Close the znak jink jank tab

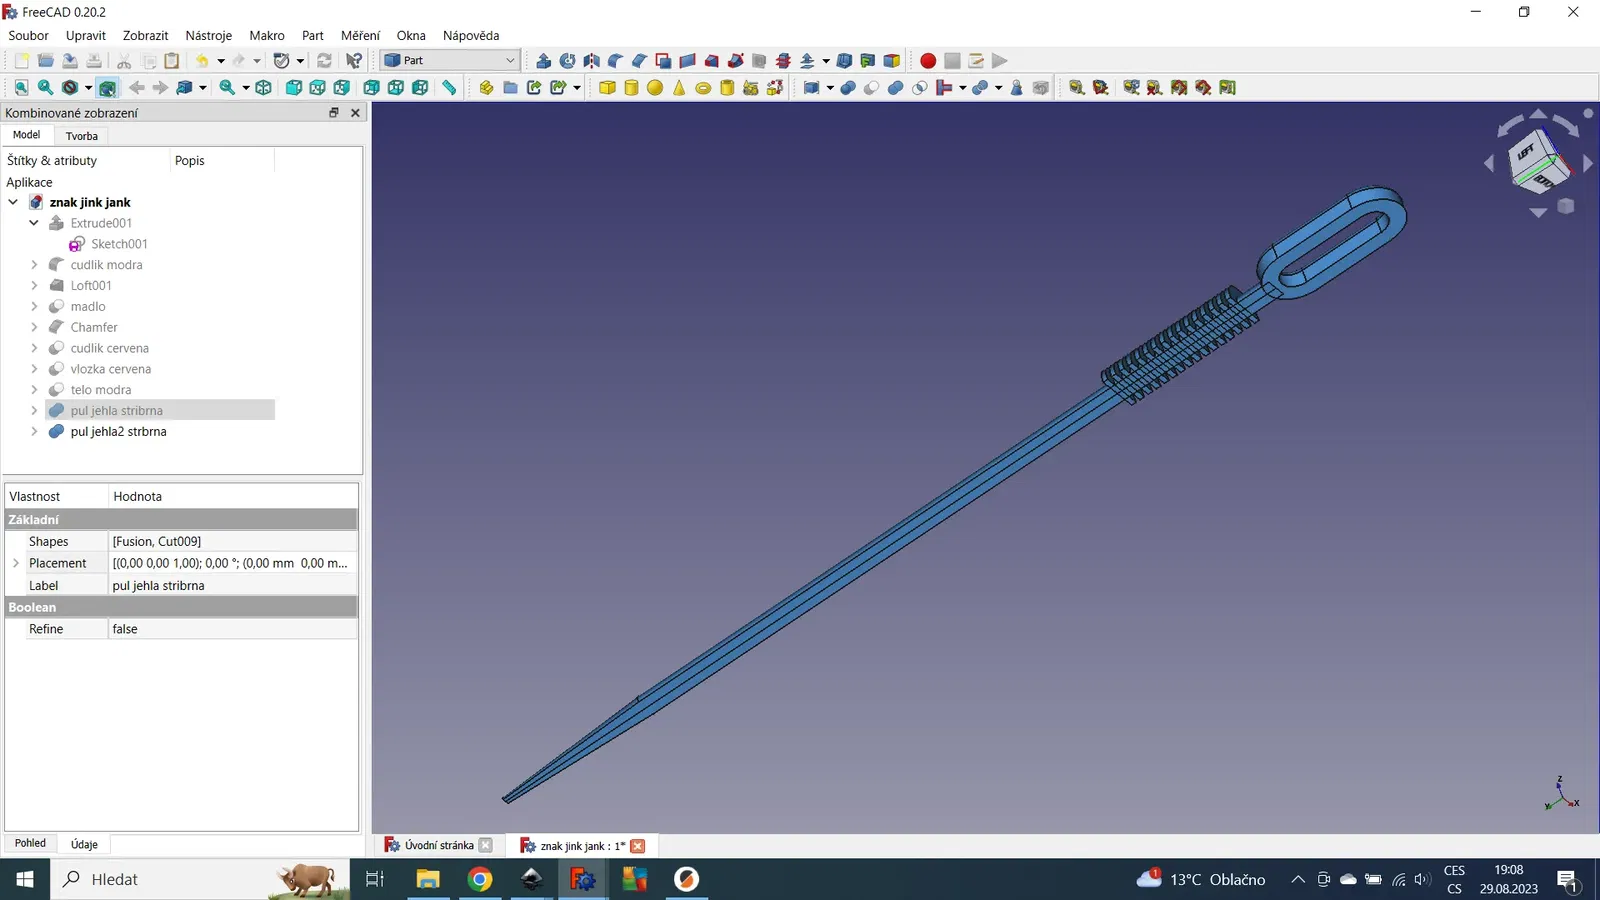click(x=638, y=846)
